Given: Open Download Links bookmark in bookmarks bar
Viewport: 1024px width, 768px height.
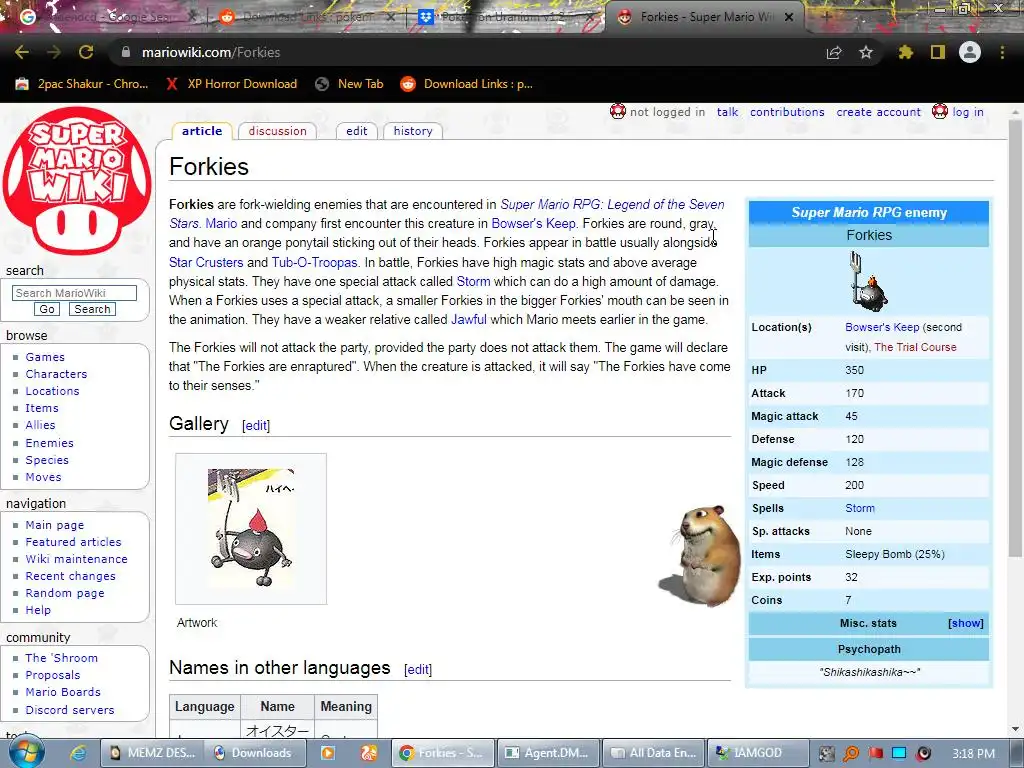Looking at the screenshot, I should tap(466, 84).
